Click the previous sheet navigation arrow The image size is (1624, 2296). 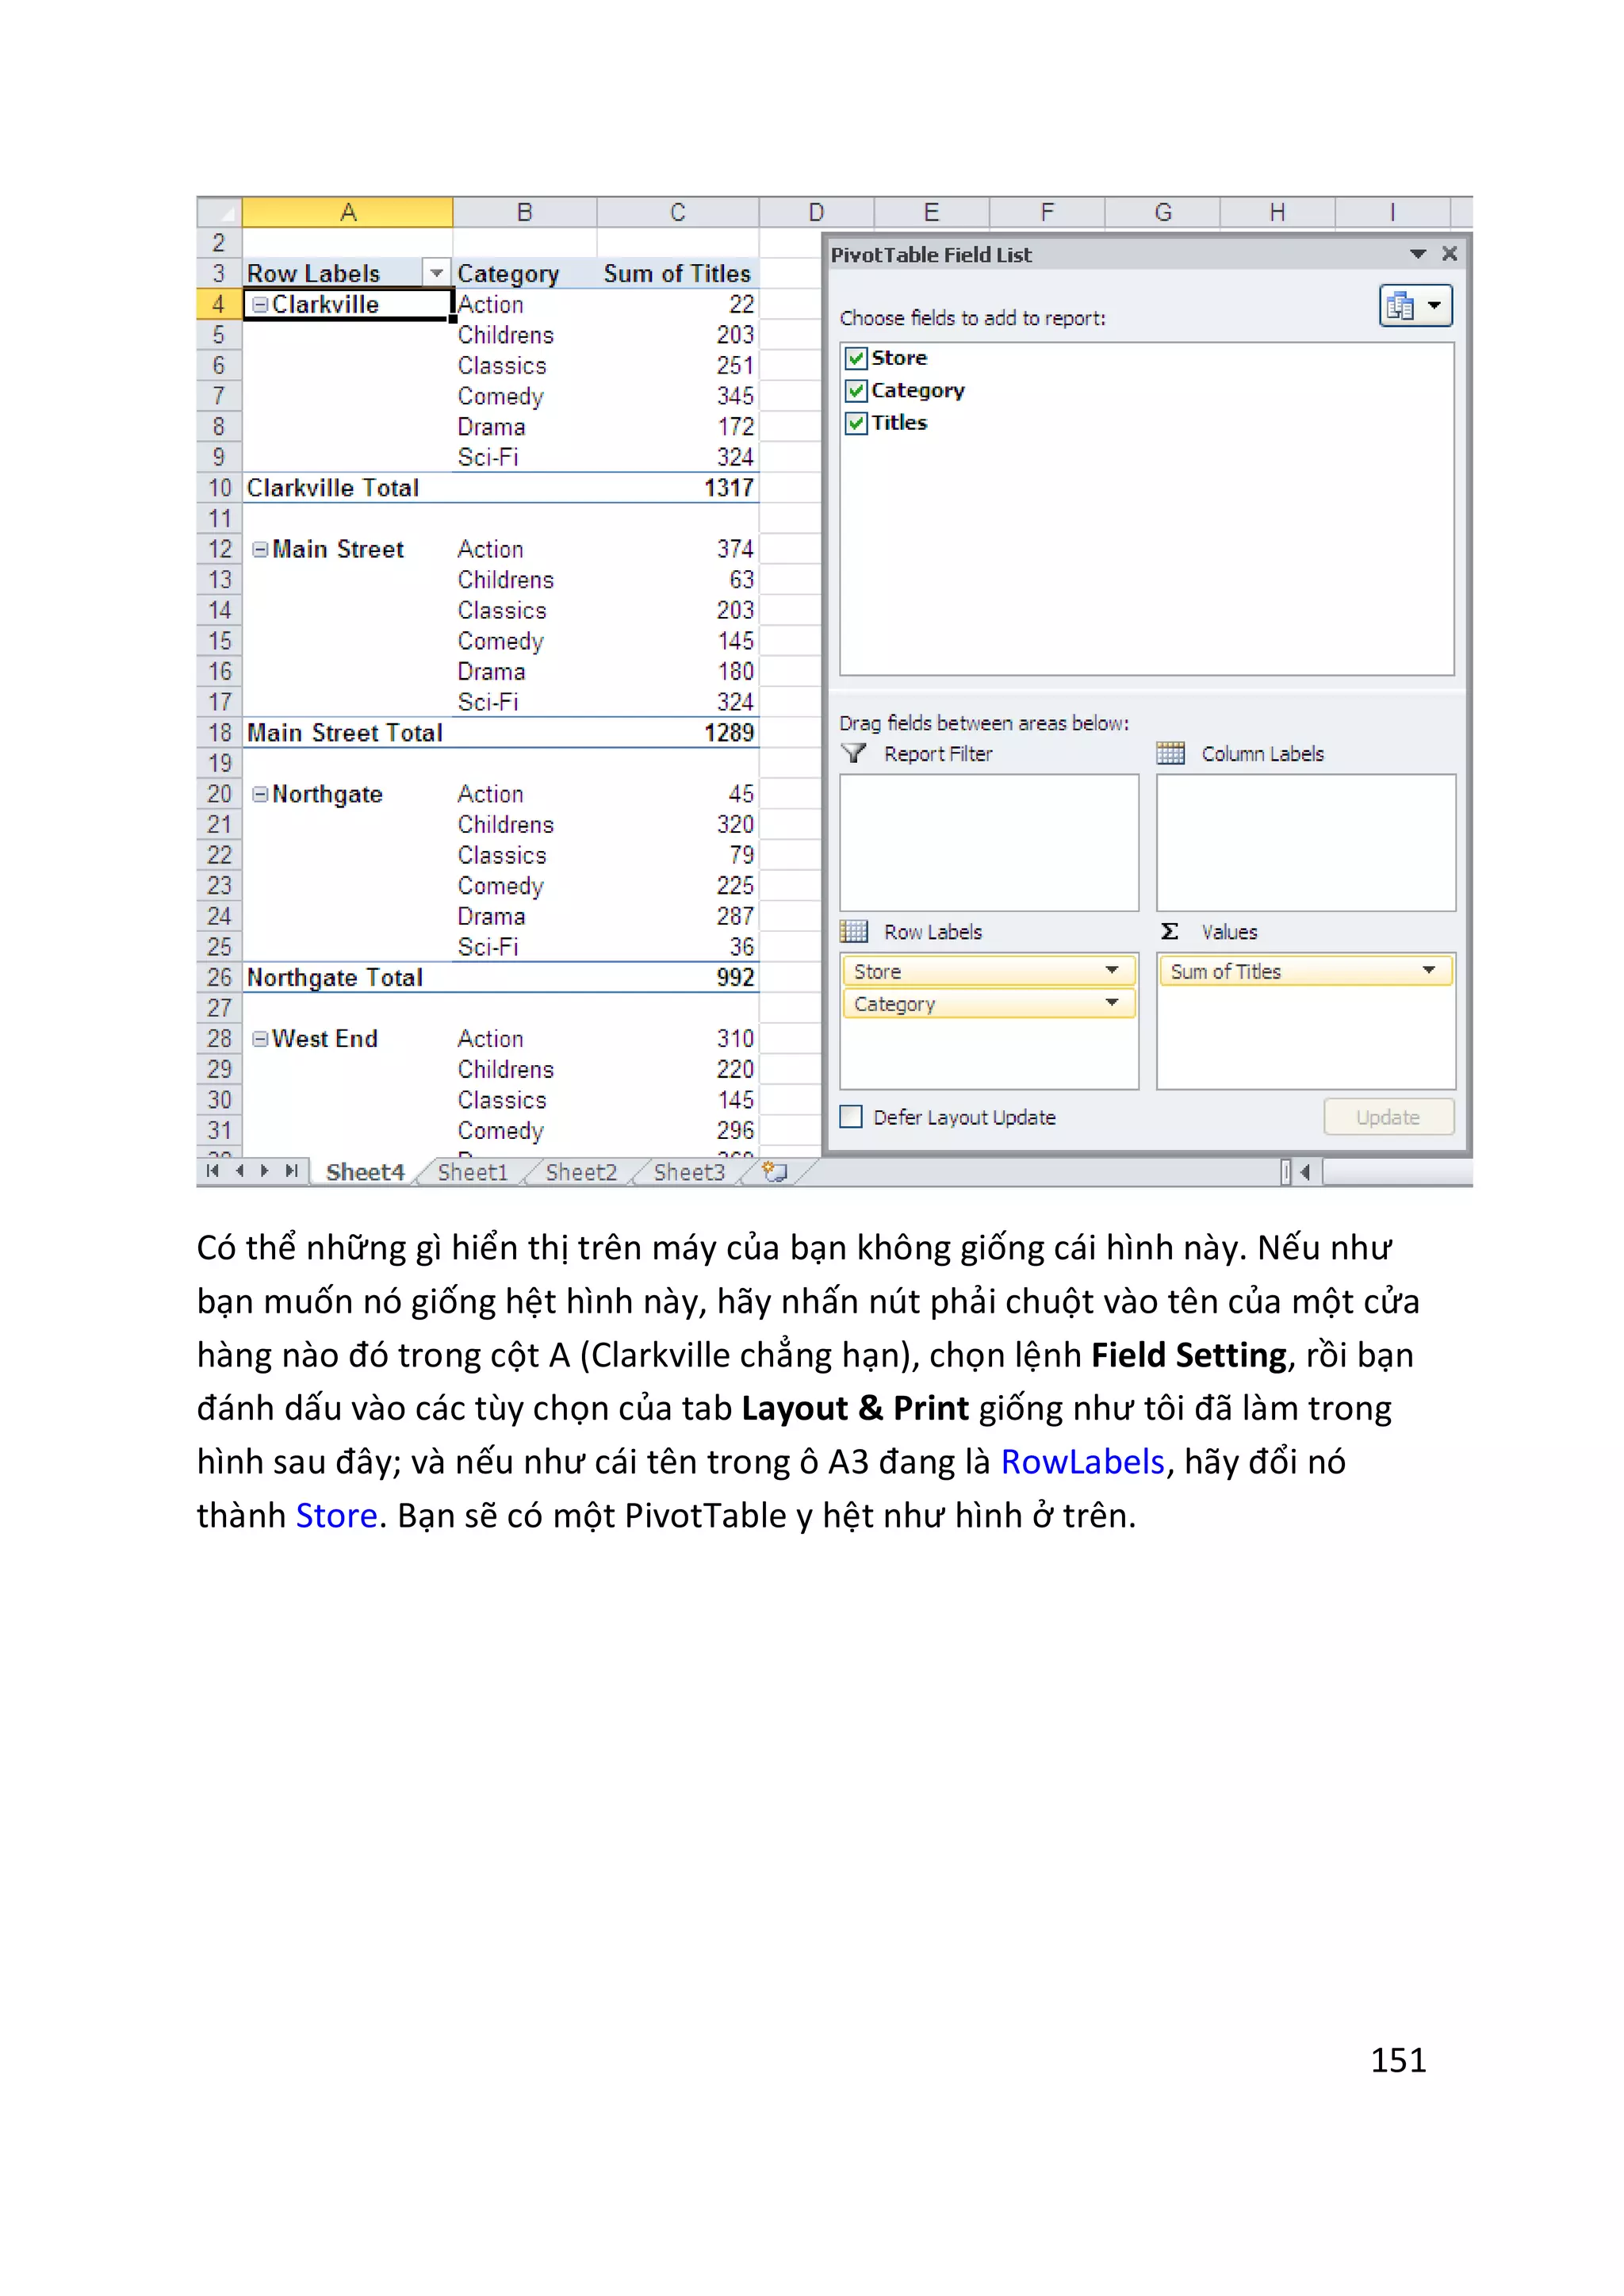pos(239,1171)
